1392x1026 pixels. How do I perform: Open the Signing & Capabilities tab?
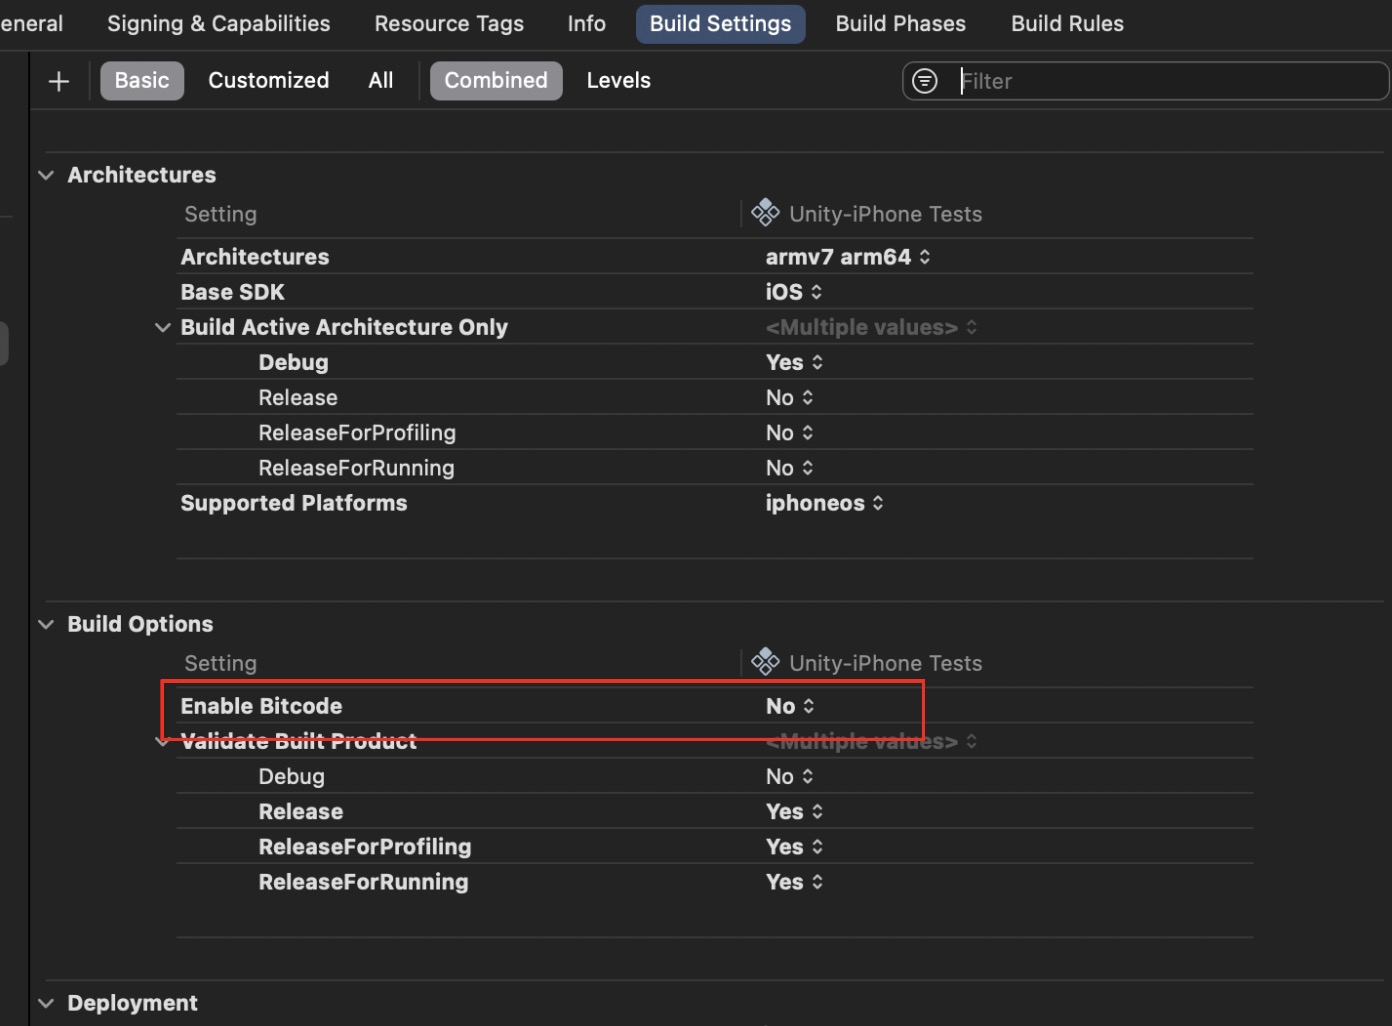coord(218,23)
